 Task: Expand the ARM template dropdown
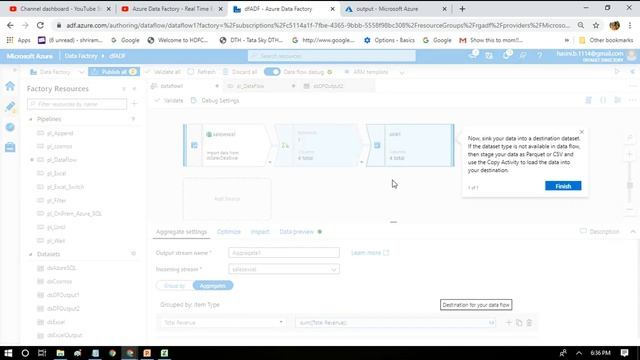tap(402, 72)
